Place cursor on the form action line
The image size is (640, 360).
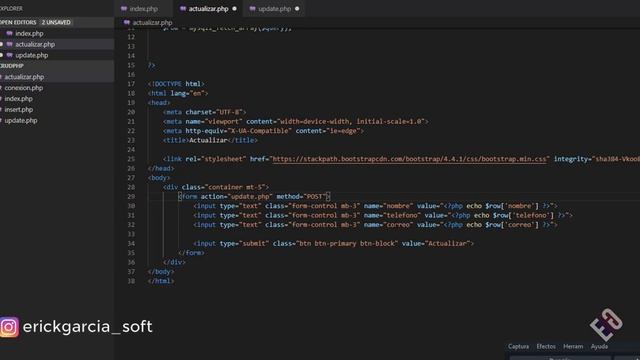[x=254, y=197]
